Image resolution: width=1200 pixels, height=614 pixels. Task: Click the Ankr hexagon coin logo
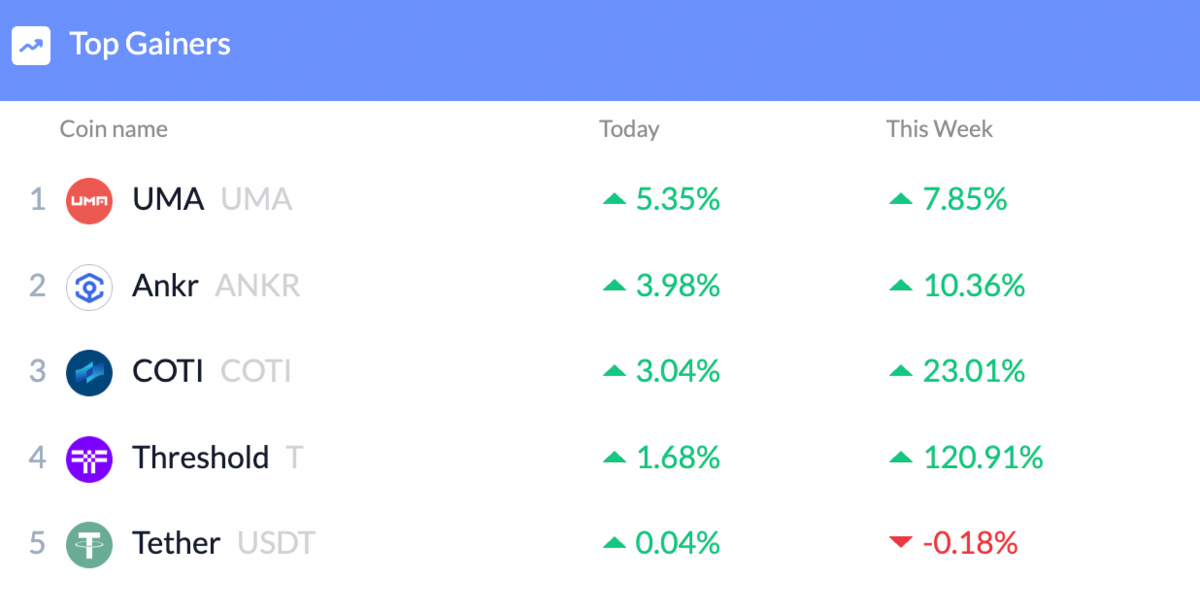[x=89, y=287]
